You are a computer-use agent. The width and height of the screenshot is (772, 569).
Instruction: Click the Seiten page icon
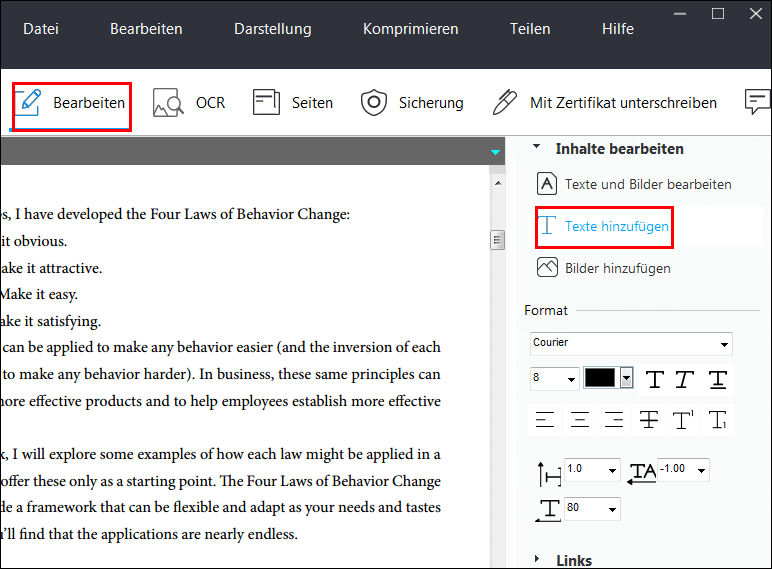point(266,102)
